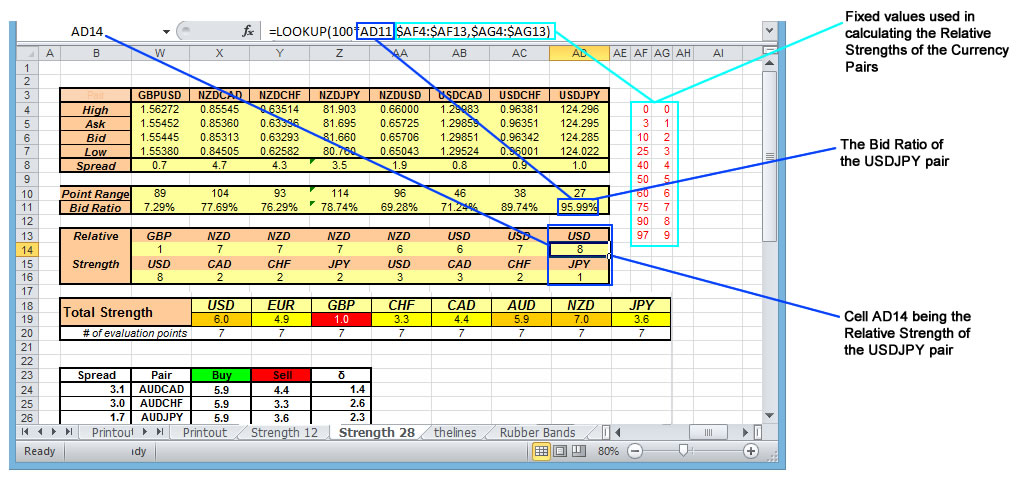Select the 7.0 NZD strength cell
This screenshot has height=478, width=1022.
[579, 320]
